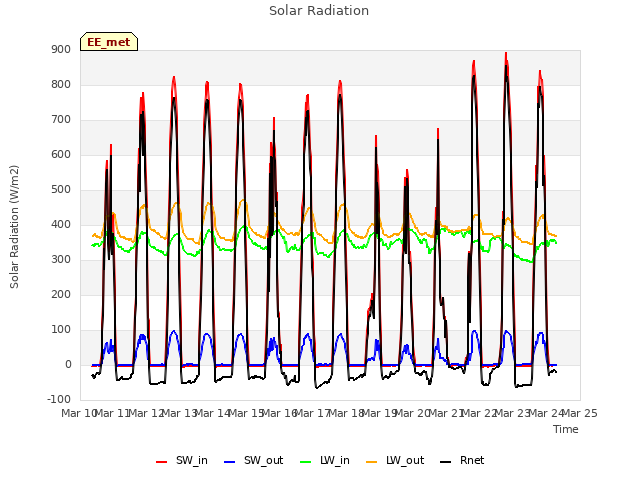Click the 700 y-axis tick label
Image resolution: width=640 pixels, height=480 pixels.
[61, 120]
